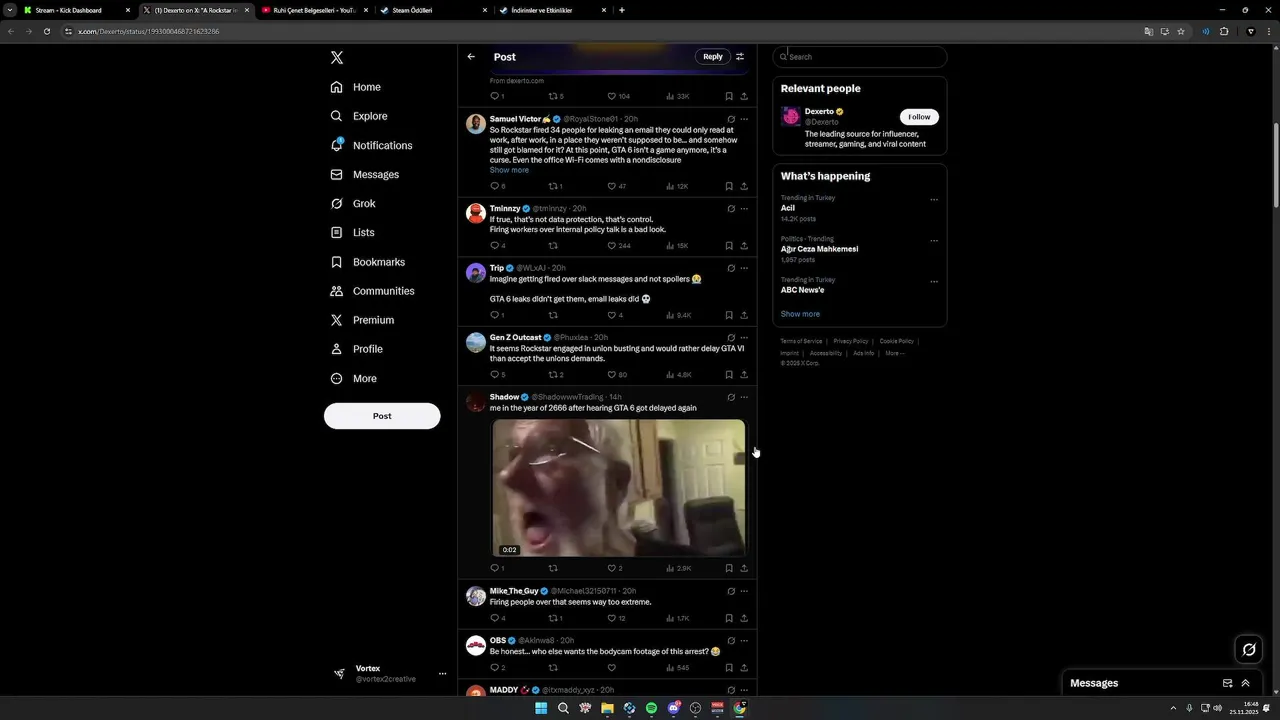Click the white Post button in sidebar
1280x720 pixels.
click(x=382, y=416)
